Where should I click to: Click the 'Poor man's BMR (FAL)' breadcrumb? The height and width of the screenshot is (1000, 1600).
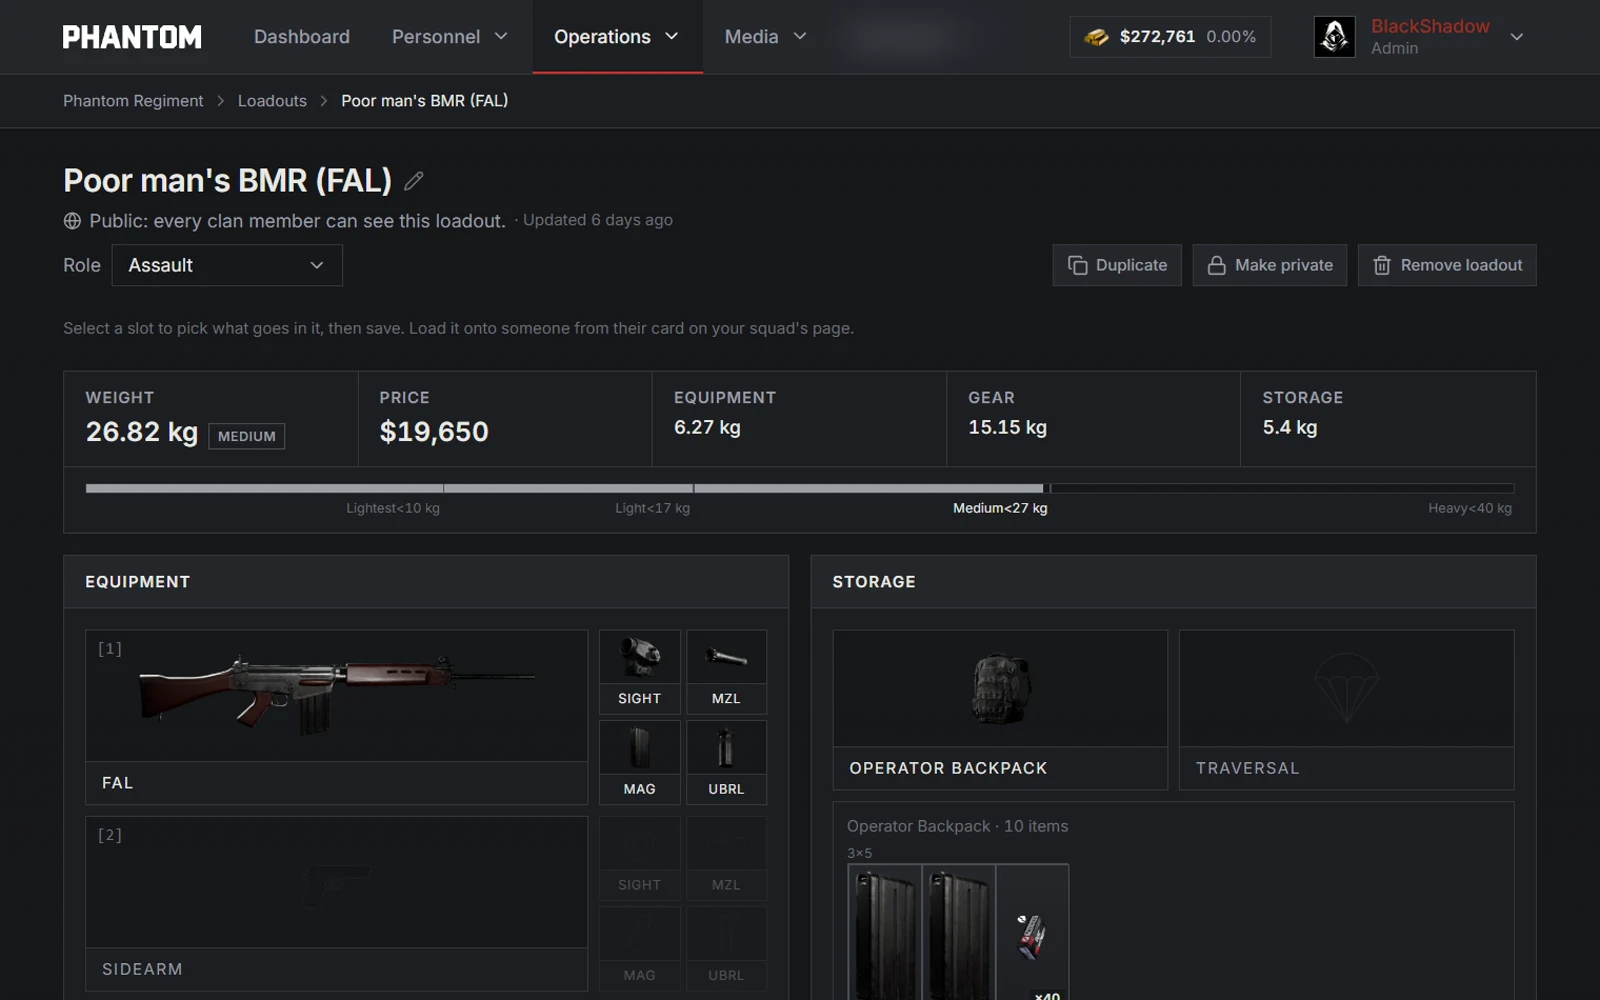(425, 101)
